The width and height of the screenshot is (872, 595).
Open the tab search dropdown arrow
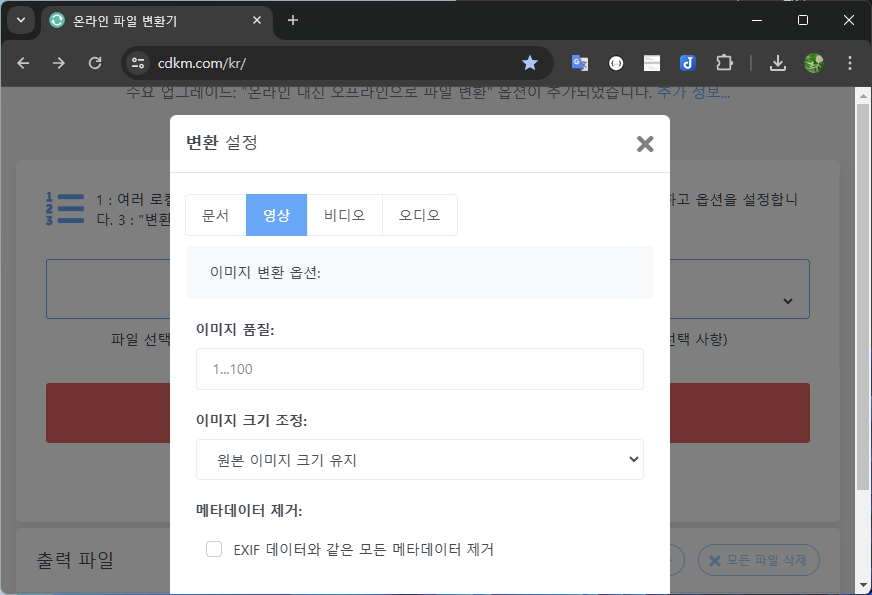click(x=21, y=21)
